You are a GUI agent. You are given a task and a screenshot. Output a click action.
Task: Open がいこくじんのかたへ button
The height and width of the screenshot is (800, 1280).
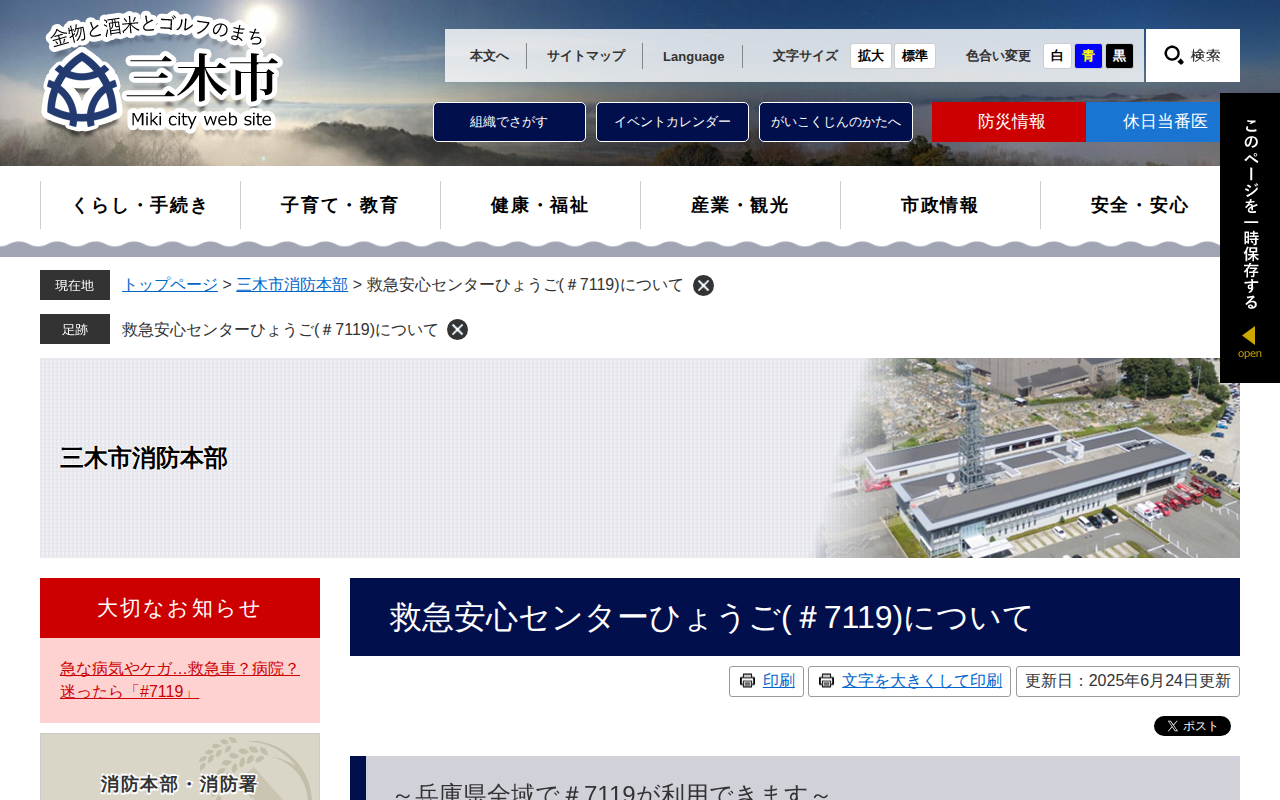click(x=836, y=122)
